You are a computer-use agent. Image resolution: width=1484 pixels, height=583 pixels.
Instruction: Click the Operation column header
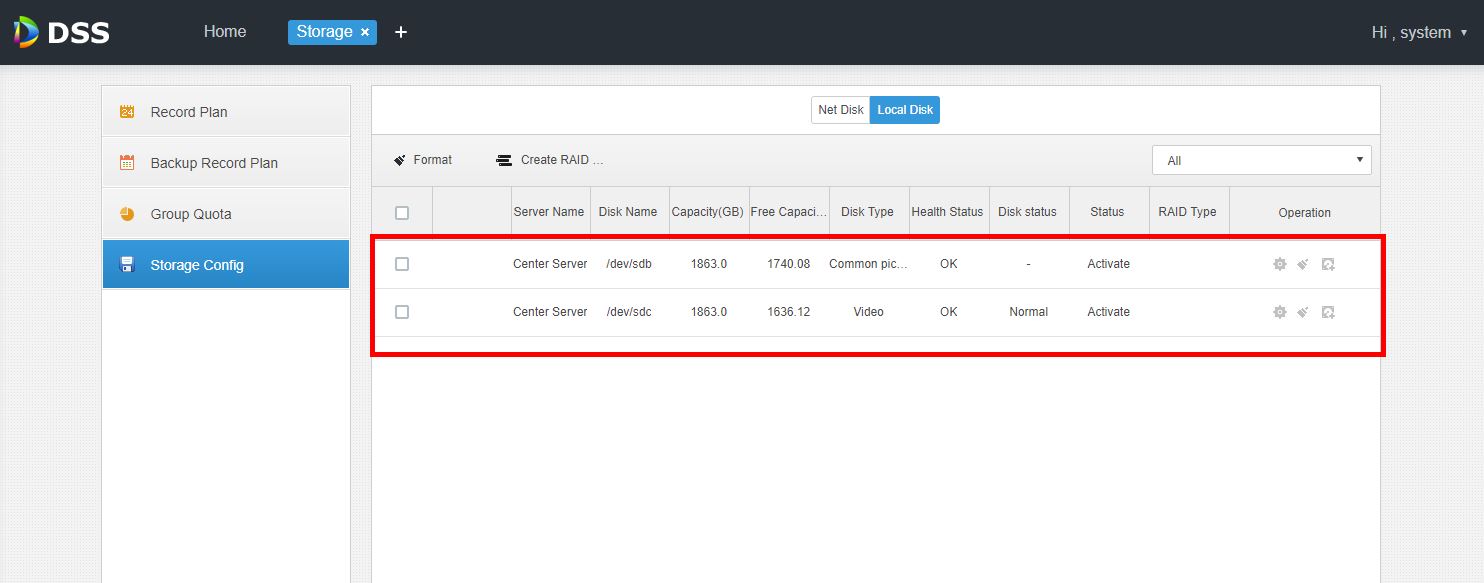coord(1305,212)
